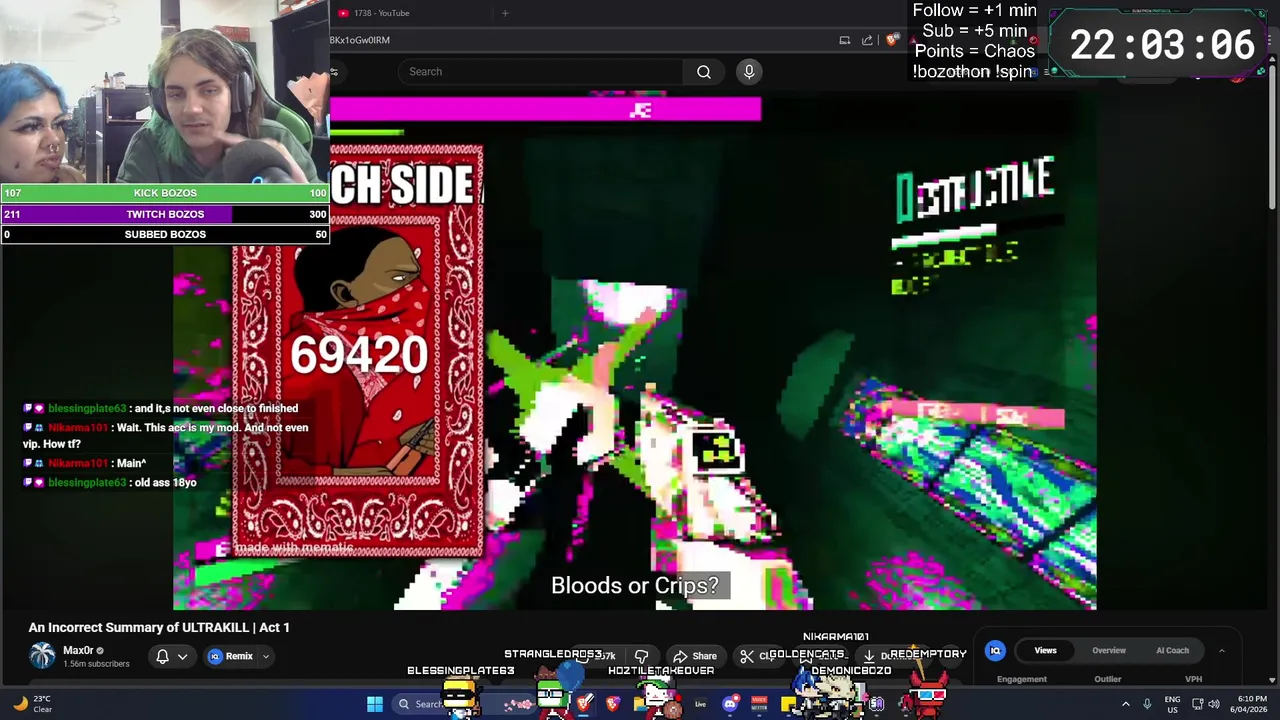
Task: Expand the notification options chevron beside bell
Action: click(x=182, y=656)
